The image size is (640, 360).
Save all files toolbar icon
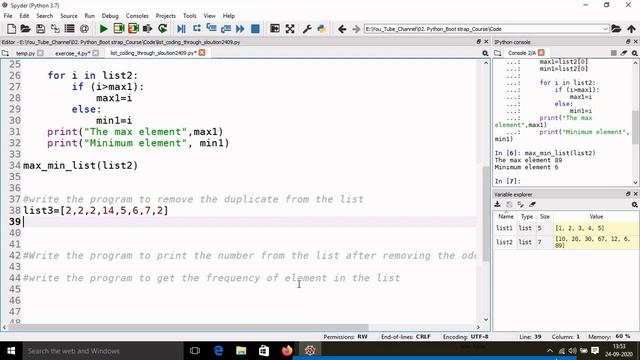tap(55, 29)
